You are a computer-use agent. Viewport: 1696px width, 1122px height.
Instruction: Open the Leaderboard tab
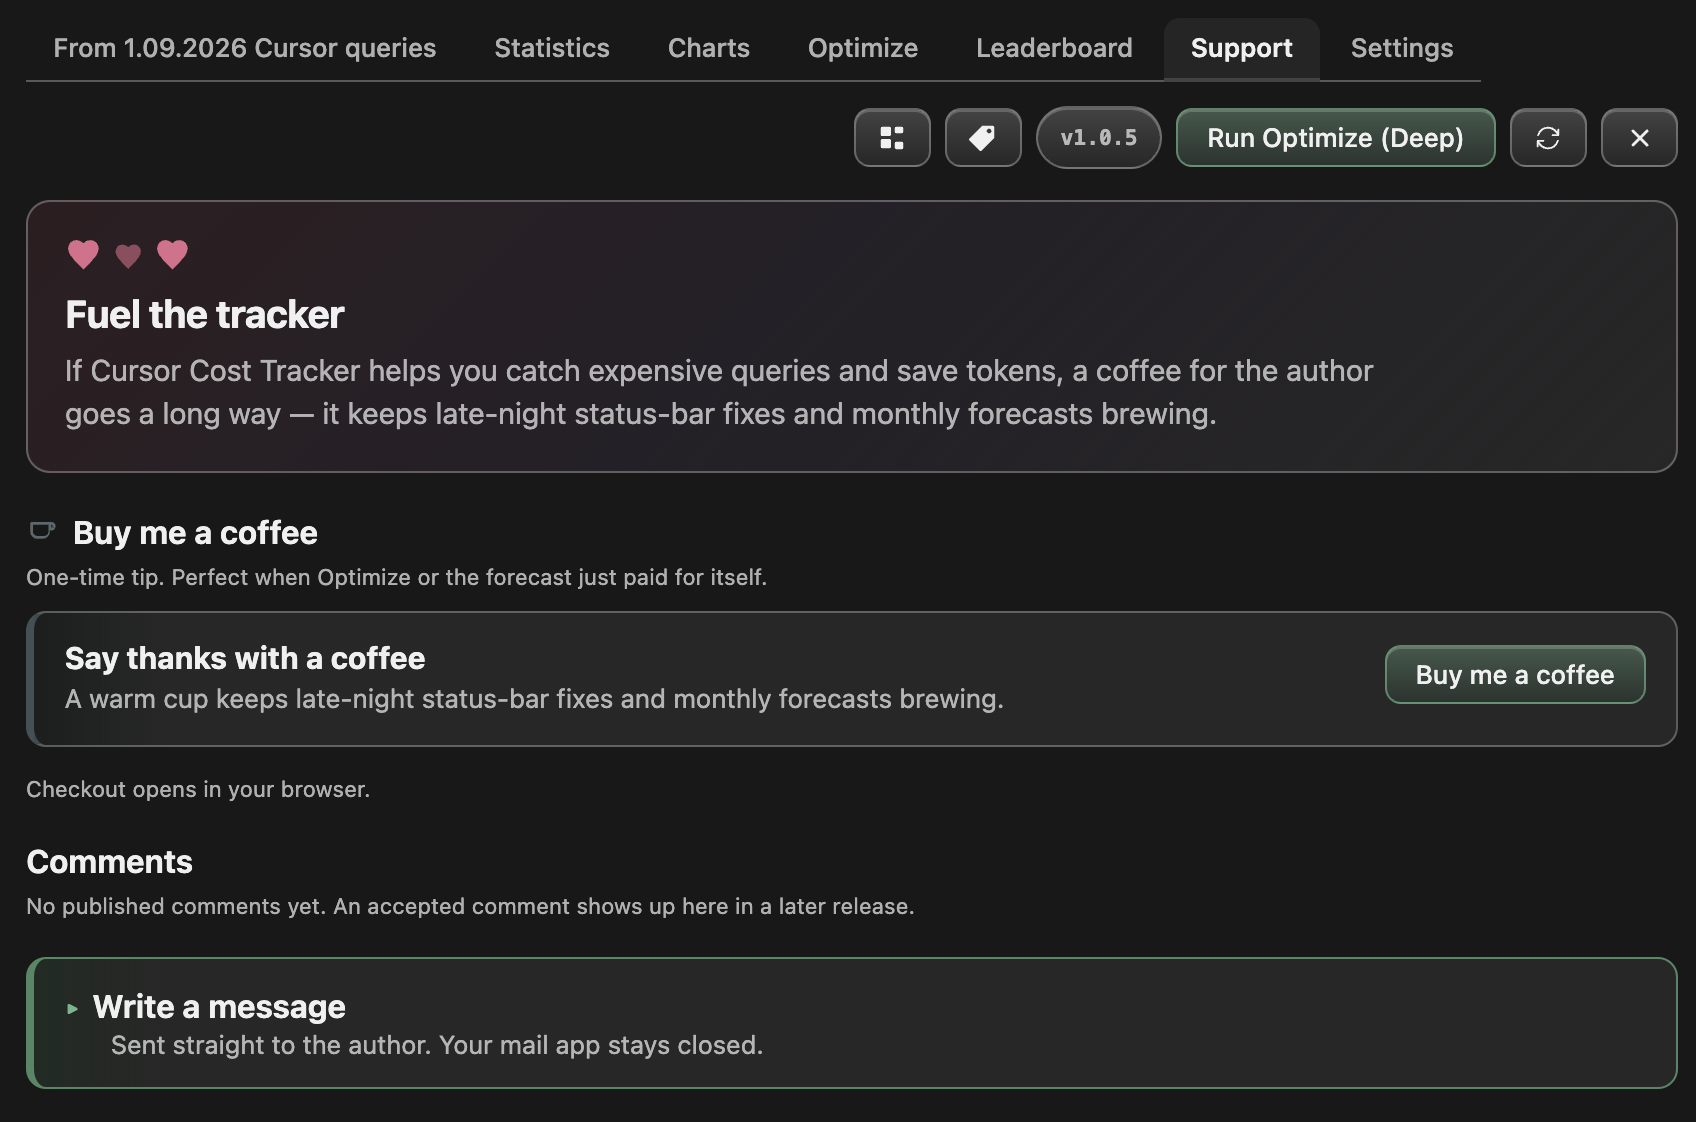(x=1054, y=48)
